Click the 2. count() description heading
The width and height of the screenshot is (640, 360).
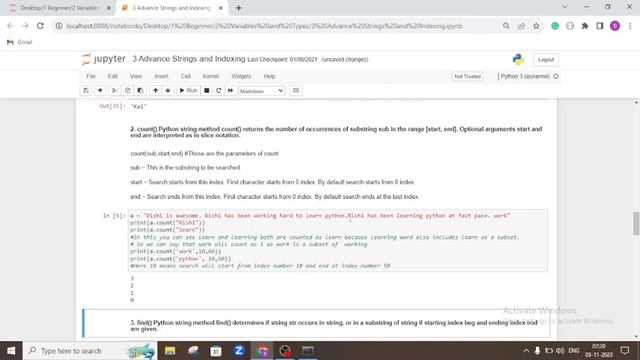pyautogui.click(x=336, y=132)
